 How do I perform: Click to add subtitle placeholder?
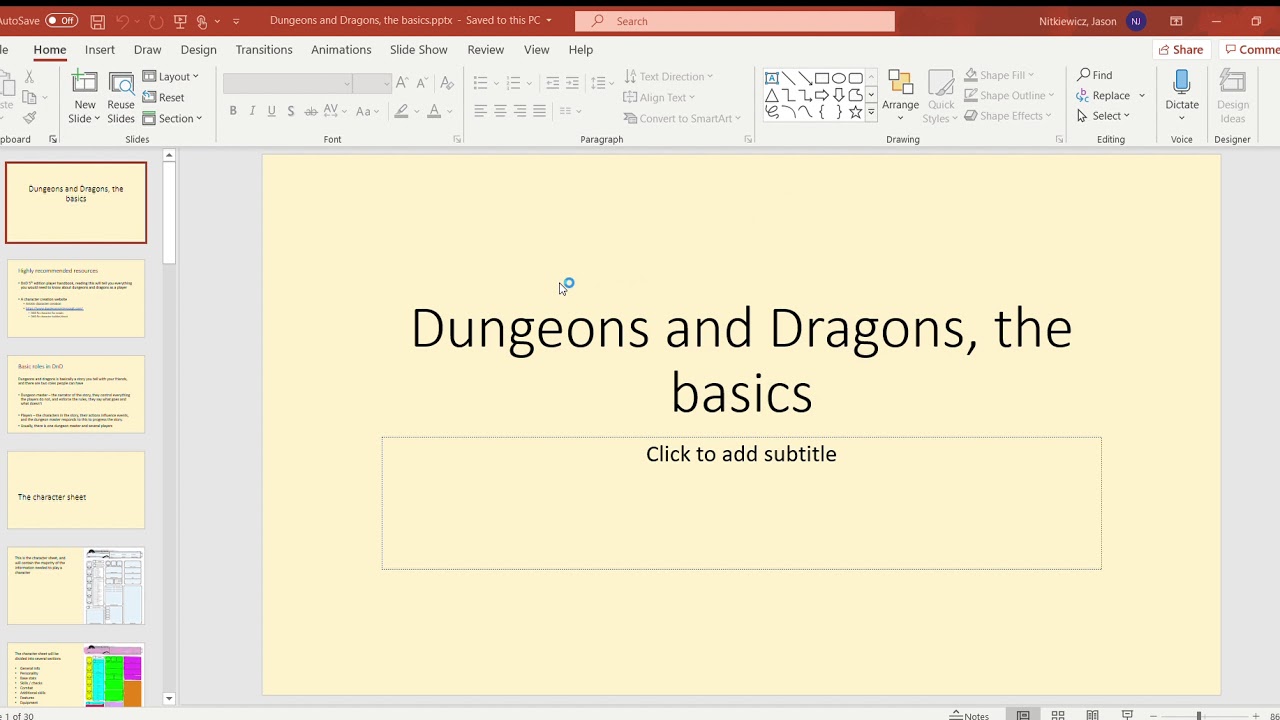[741, 503]
